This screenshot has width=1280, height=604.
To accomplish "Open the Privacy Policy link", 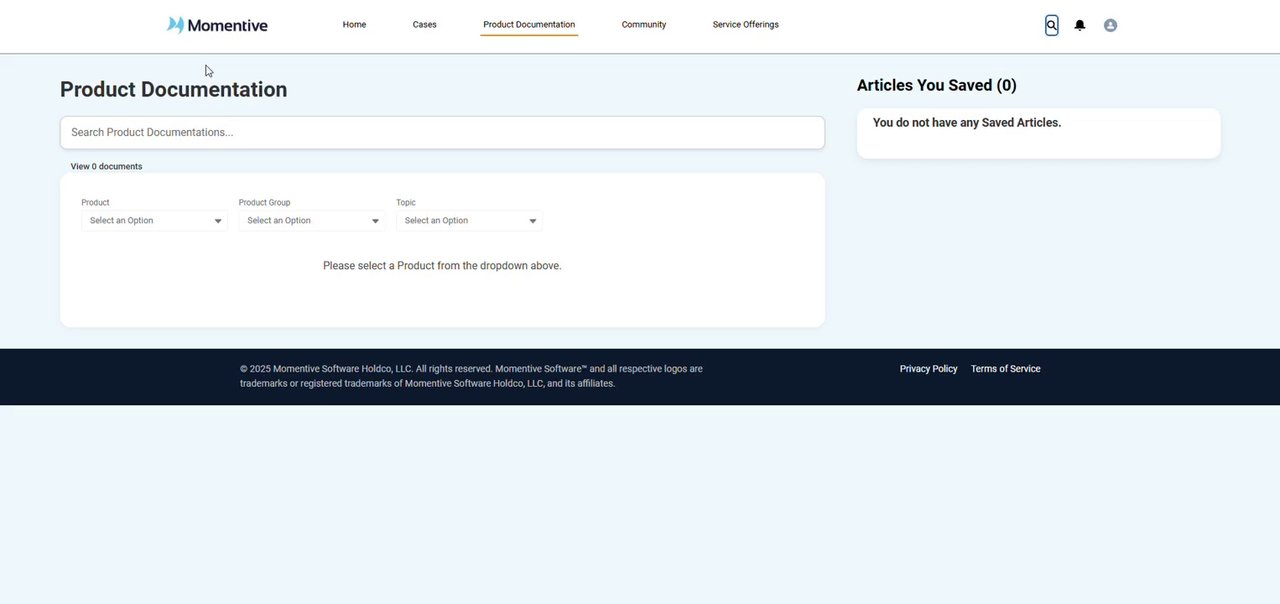I will 928,369.
